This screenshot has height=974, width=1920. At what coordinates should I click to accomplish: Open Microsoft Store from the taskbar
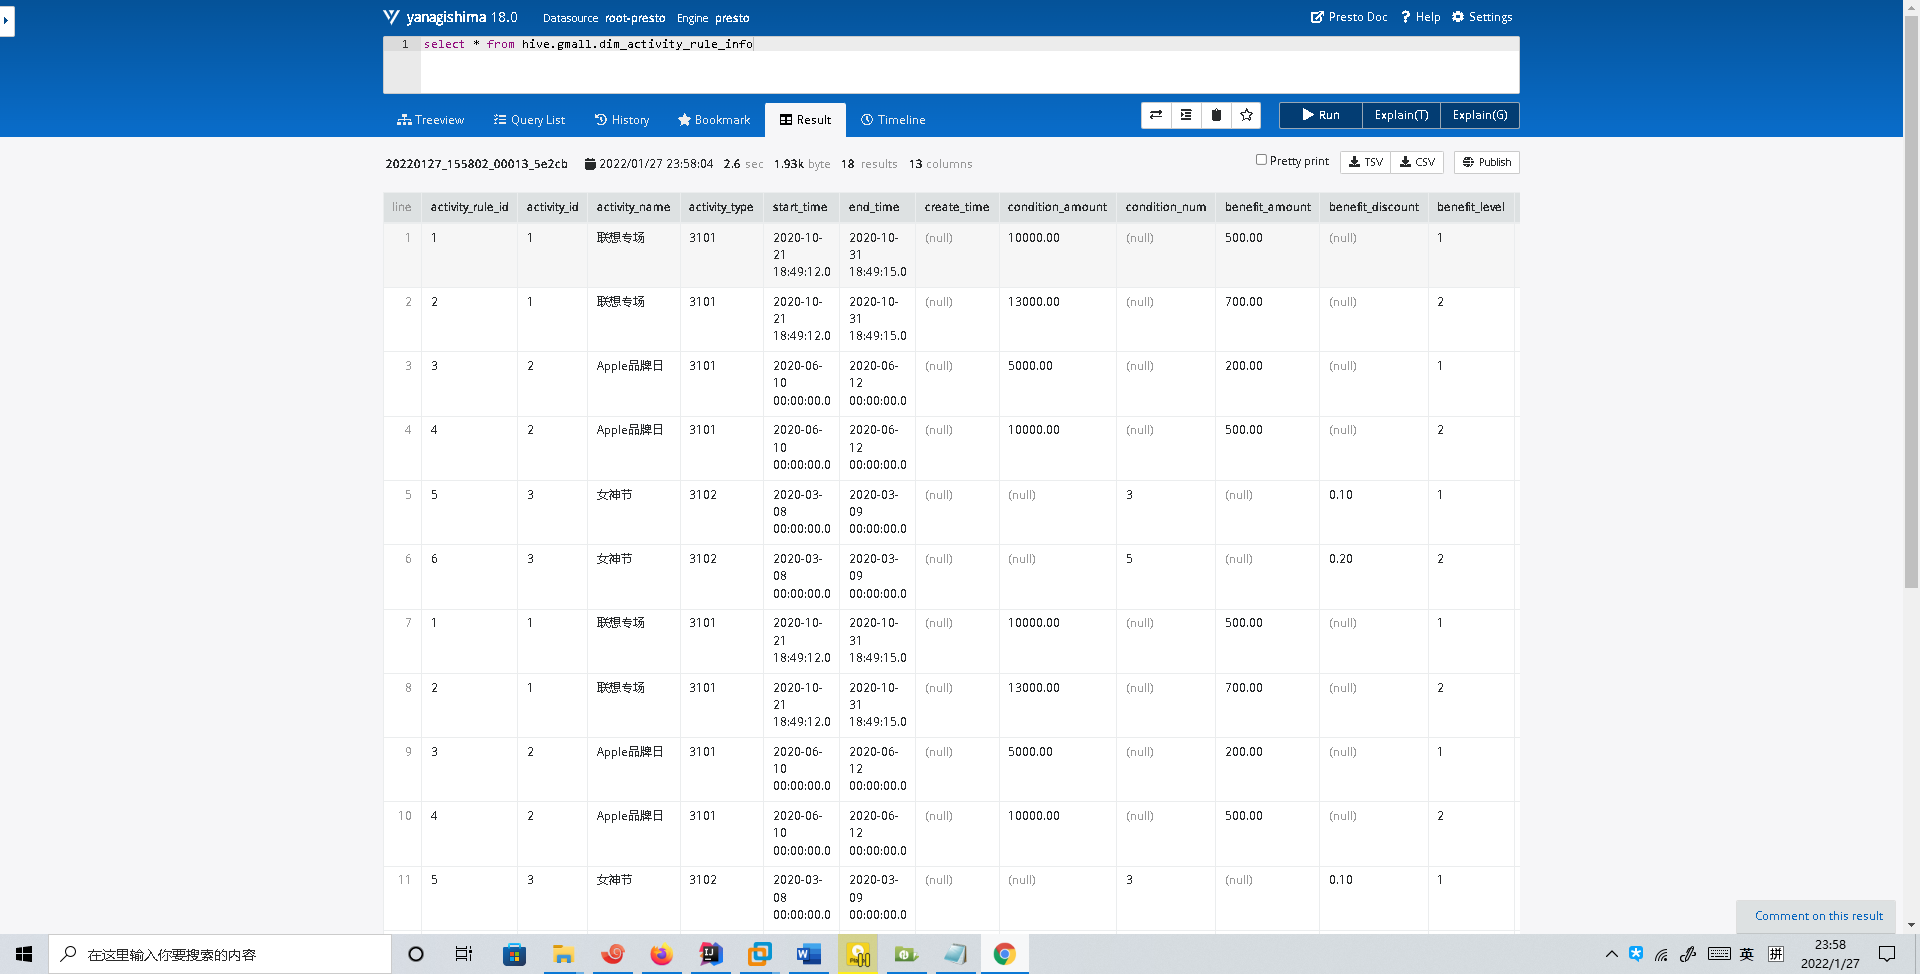click(514, 954)
